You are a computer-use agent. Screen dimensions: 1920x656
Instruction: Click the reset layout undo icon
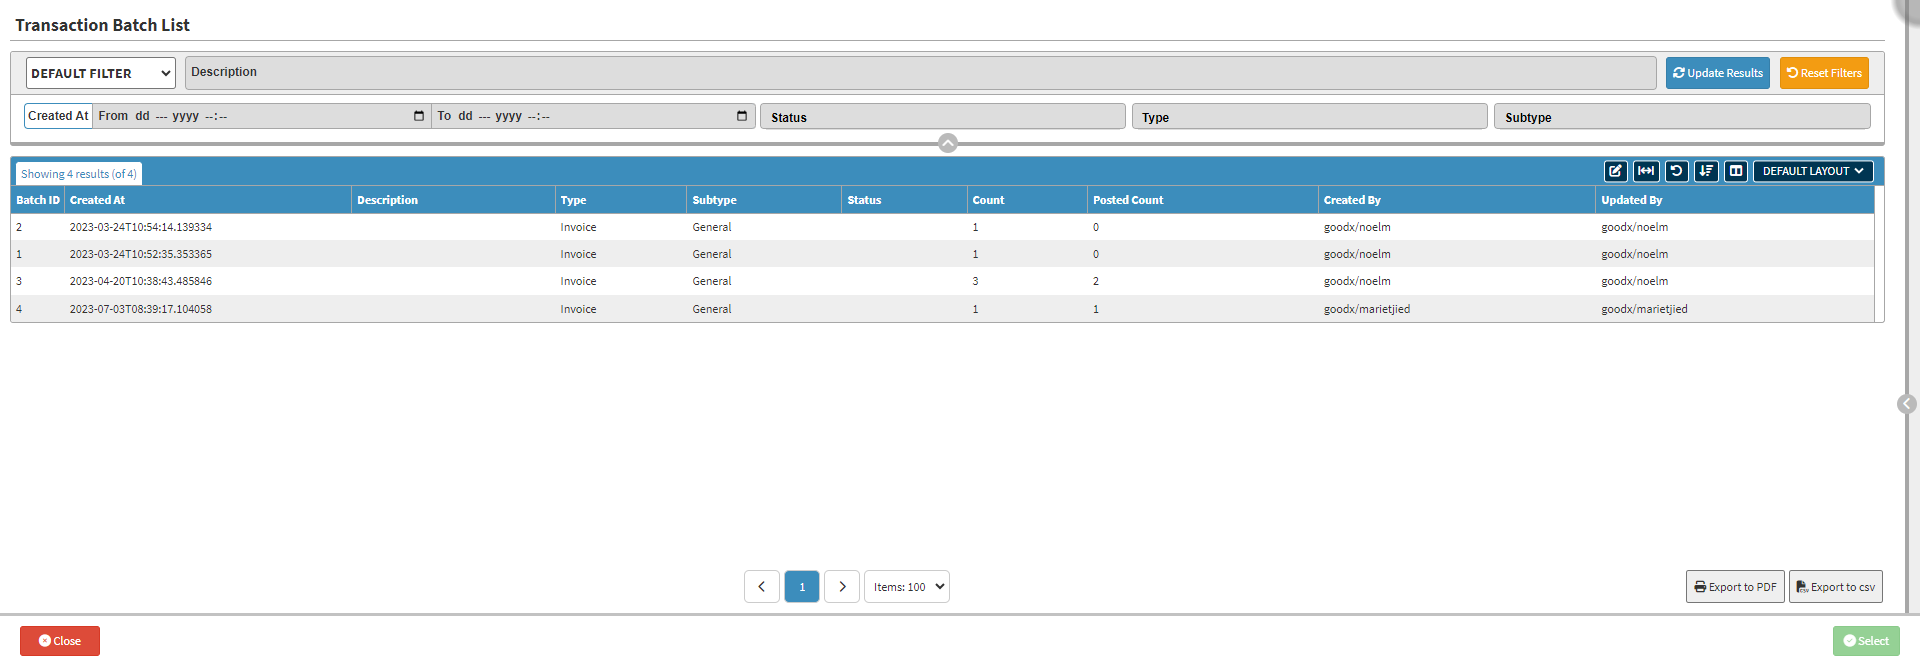coord(1676,171)
